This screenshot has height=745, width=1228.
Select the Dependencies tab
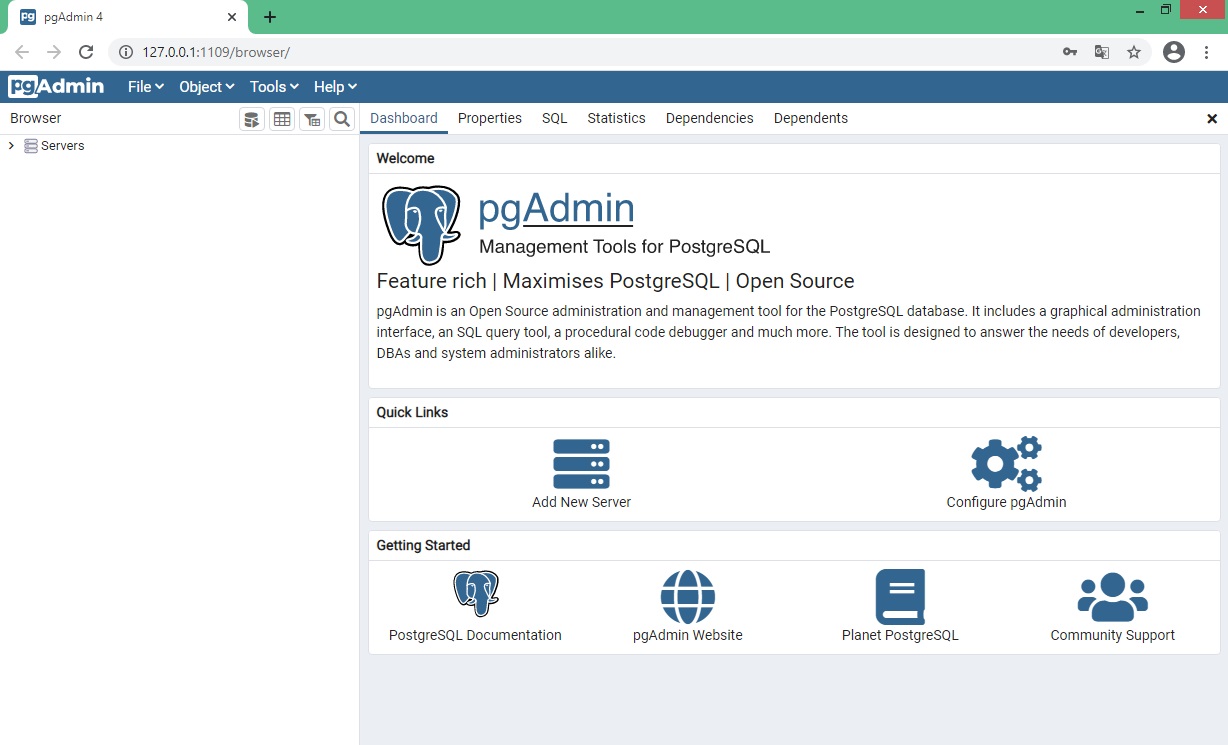click(x=709, y=118)
